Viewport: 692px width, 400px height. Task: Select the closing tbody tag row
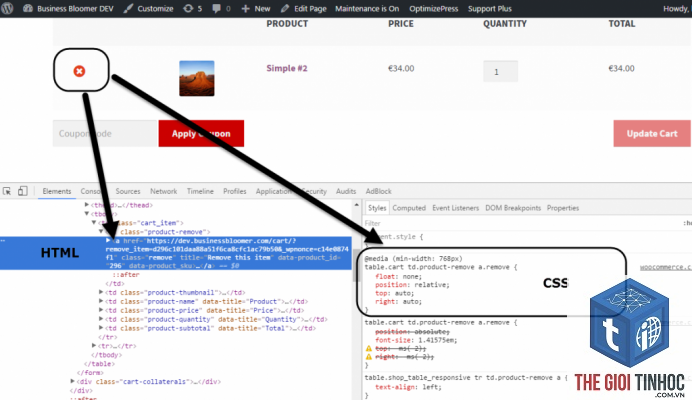(x=106, y=355)
